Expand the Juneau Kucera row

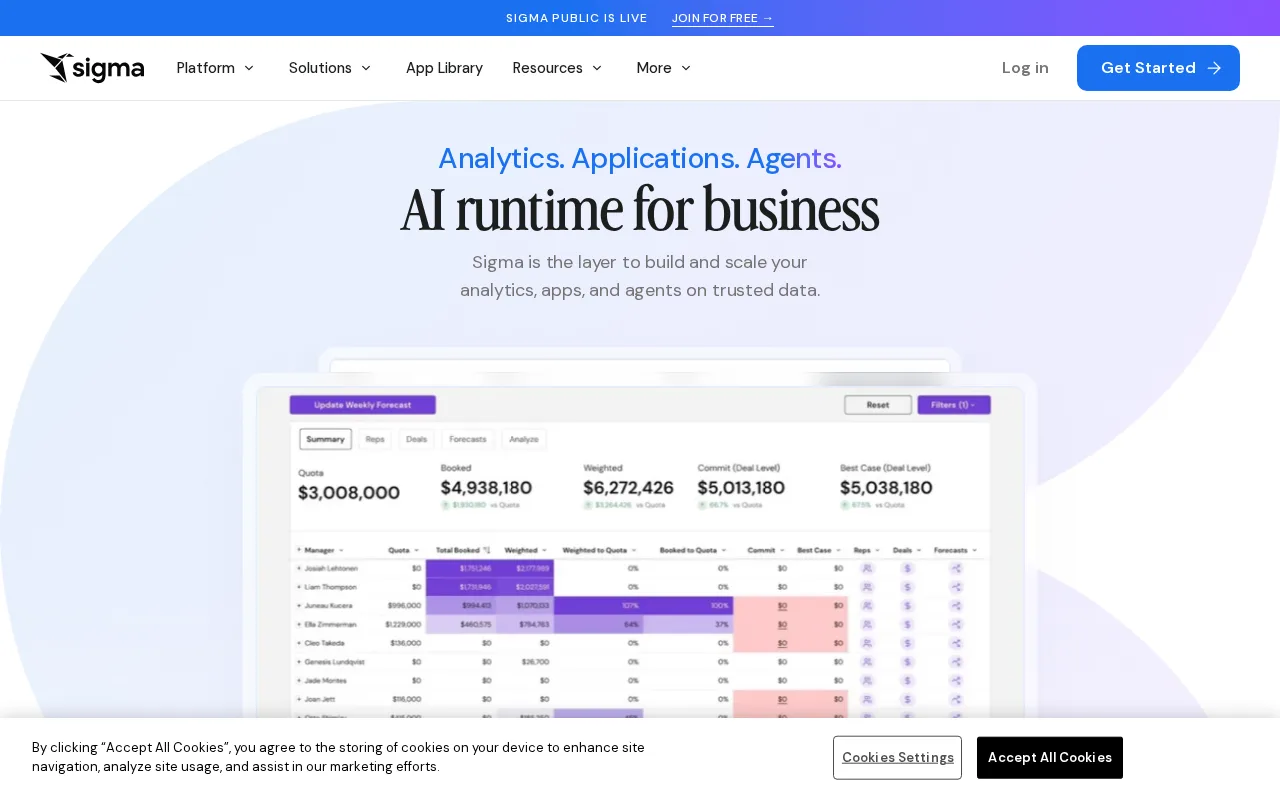(299, 605)
